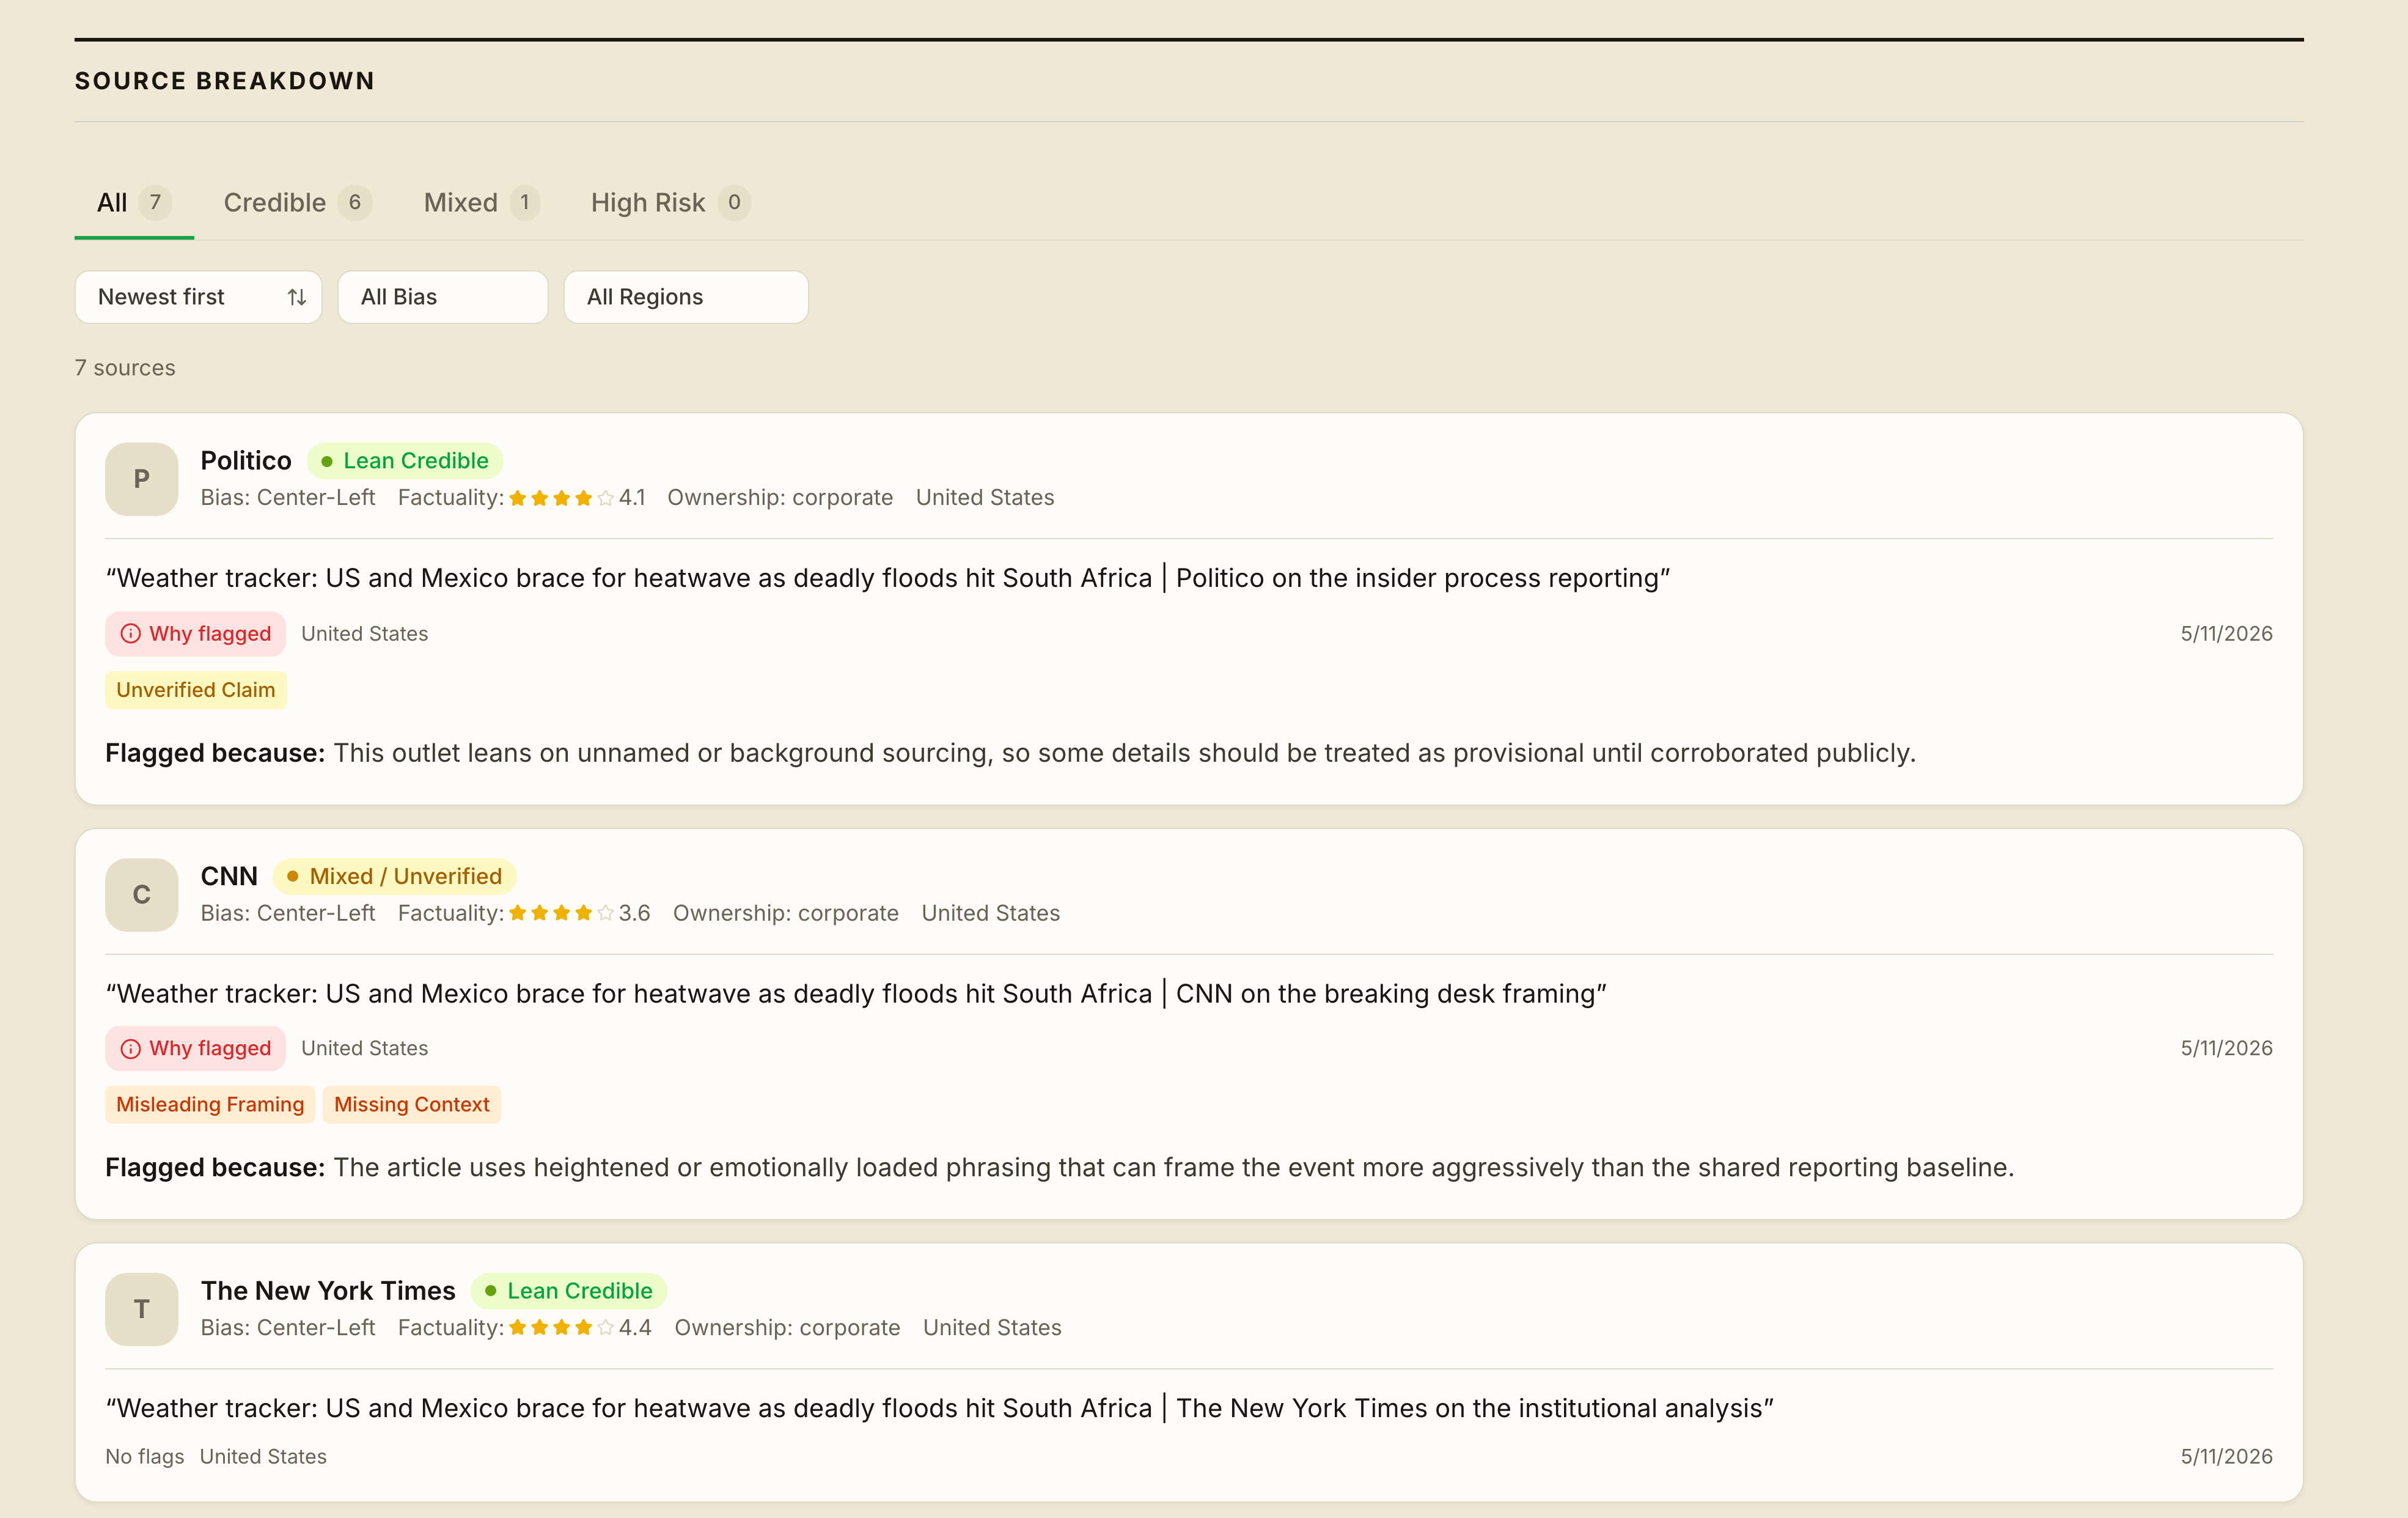
Task: Click CNN's 'Bias: Center-Left' text
Action: (x=288, y=913)
